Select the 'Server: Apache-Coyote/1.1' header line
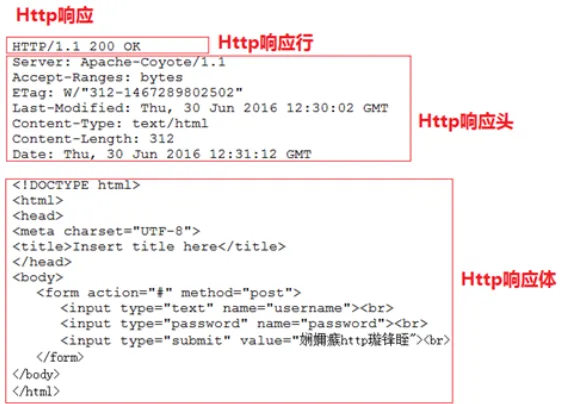Screen dimensions: 565x404 click(x=119, y=62)
